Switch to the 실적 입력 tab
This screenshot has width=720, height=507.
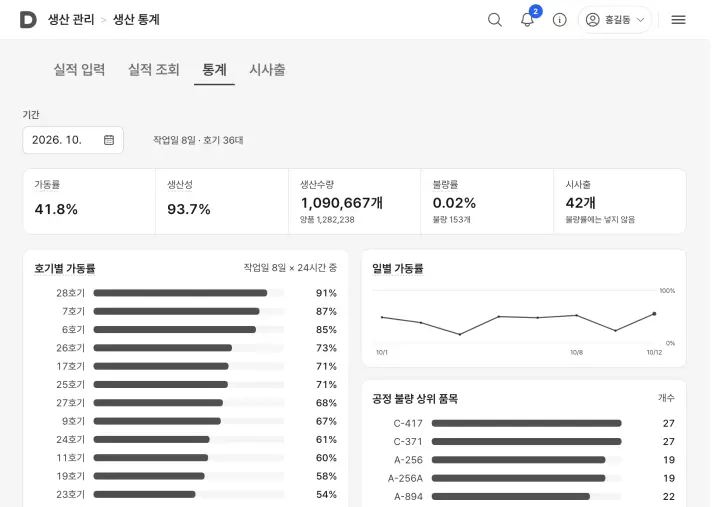(79, 69)
